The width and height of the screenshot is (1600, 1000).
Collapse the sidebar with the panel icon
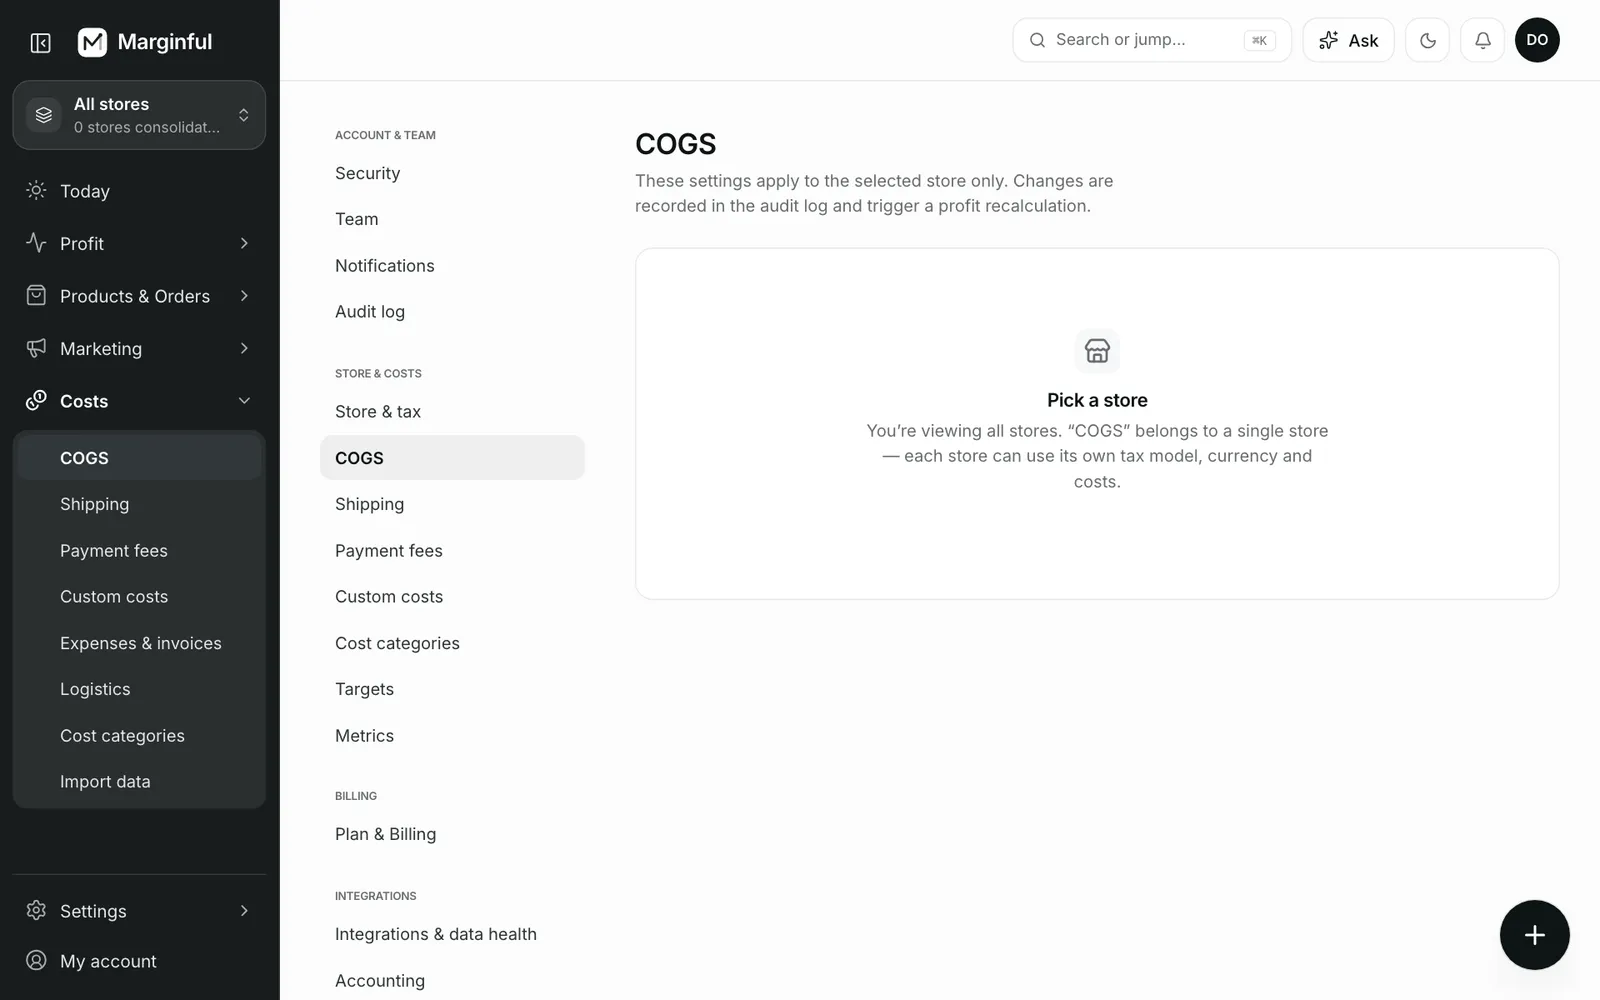pos(41,42)
